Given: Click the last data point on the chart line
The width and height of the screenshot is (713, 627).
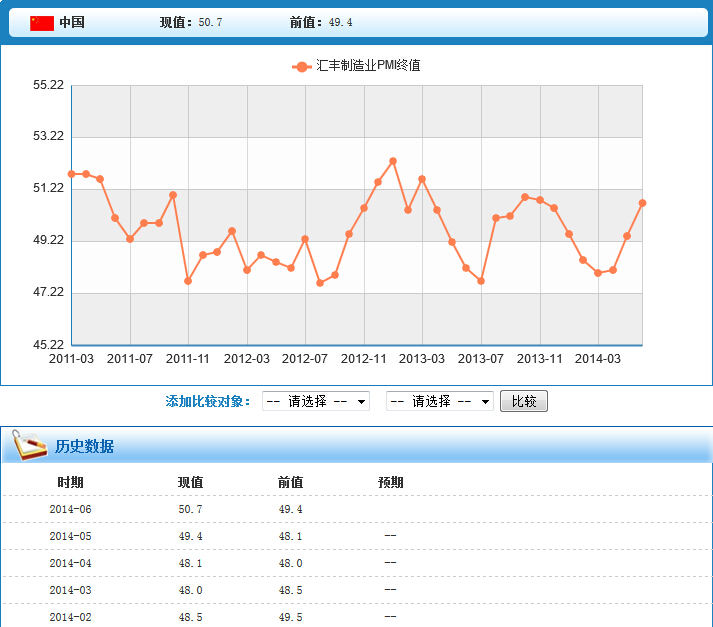Looking at the screenshot, I should tap(642, 203).
